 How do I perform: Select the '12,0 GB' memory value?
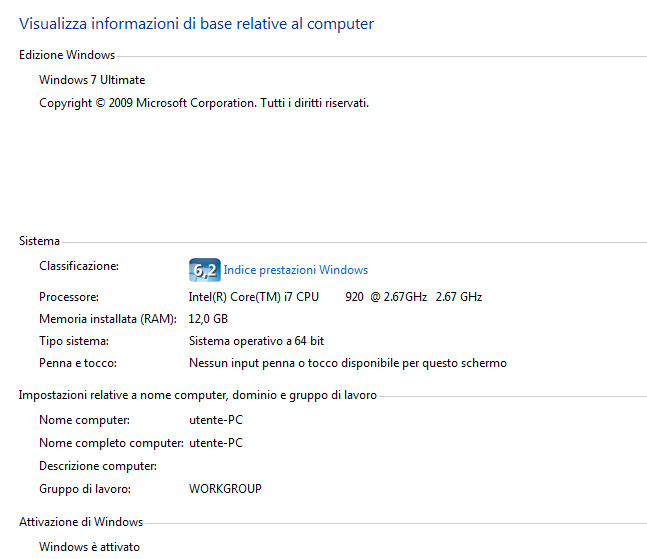[x=208, y=319]
